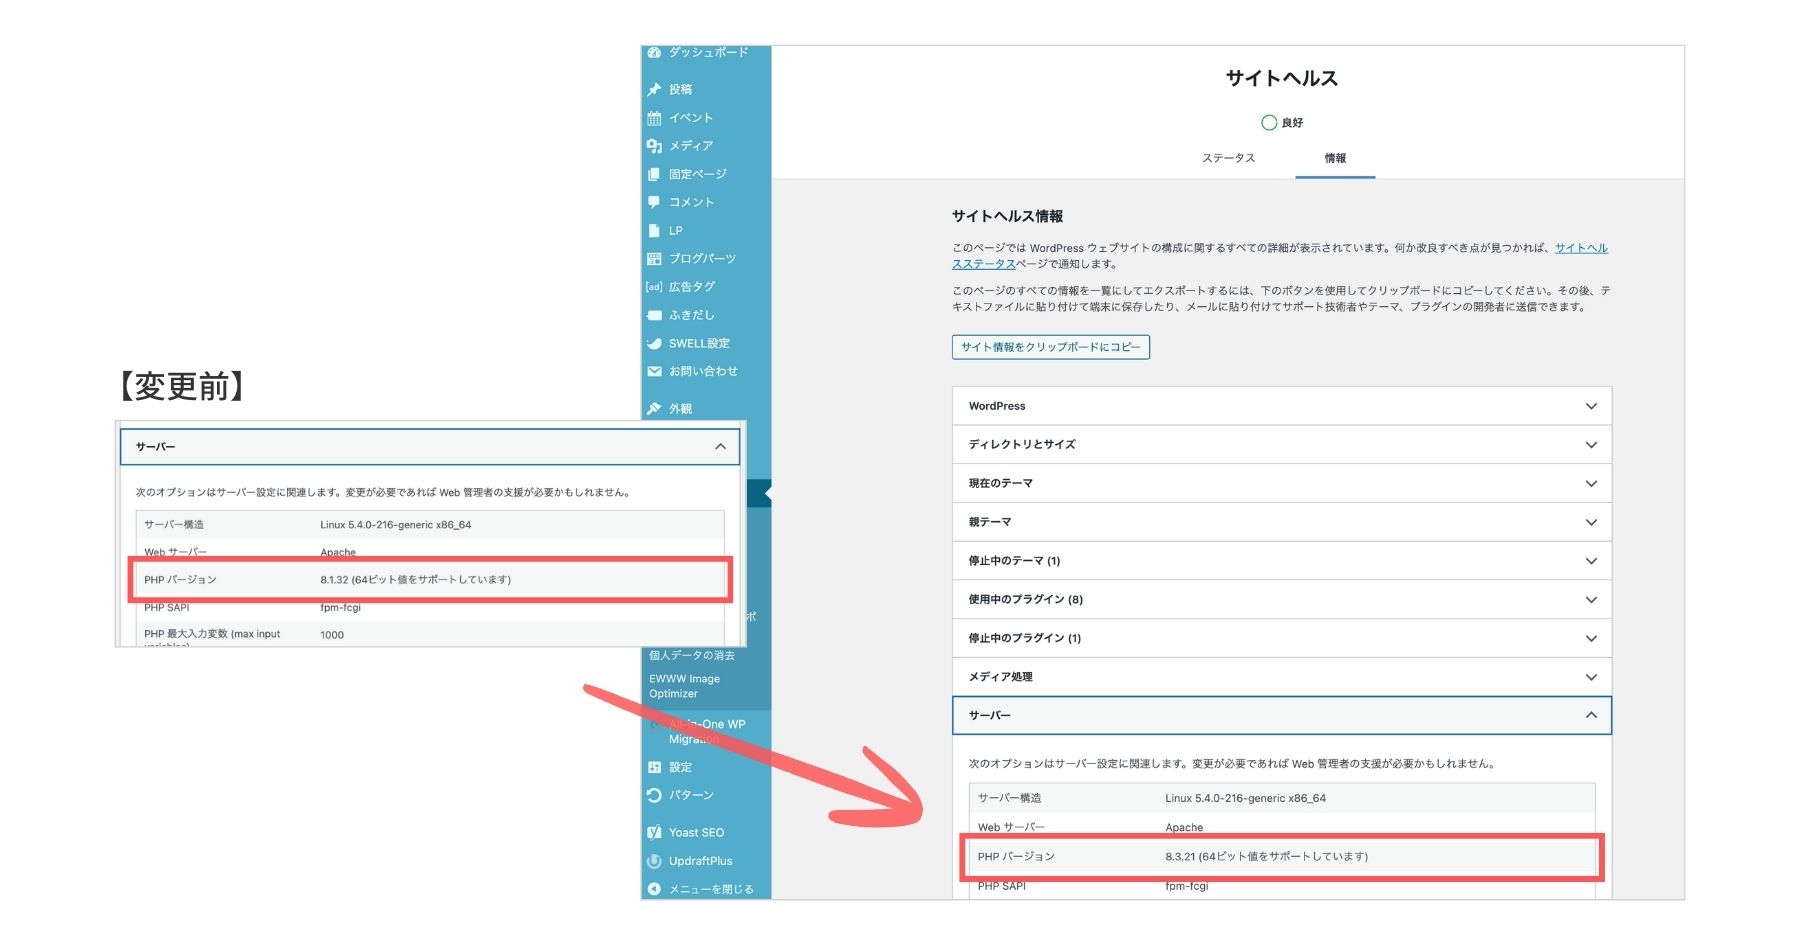This screenshot has width=1800, height=945.
Task: Follow the サイトヘルスステータス link
Action: click(x=1581, y=248)
